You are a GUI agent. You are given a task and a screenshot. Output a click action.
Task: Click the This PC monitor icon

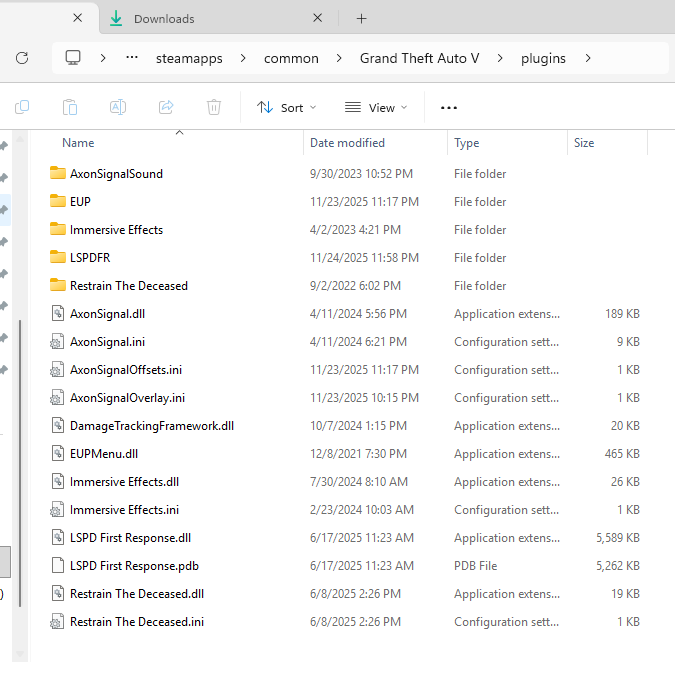pyautogui.click(x=73, y=58)
